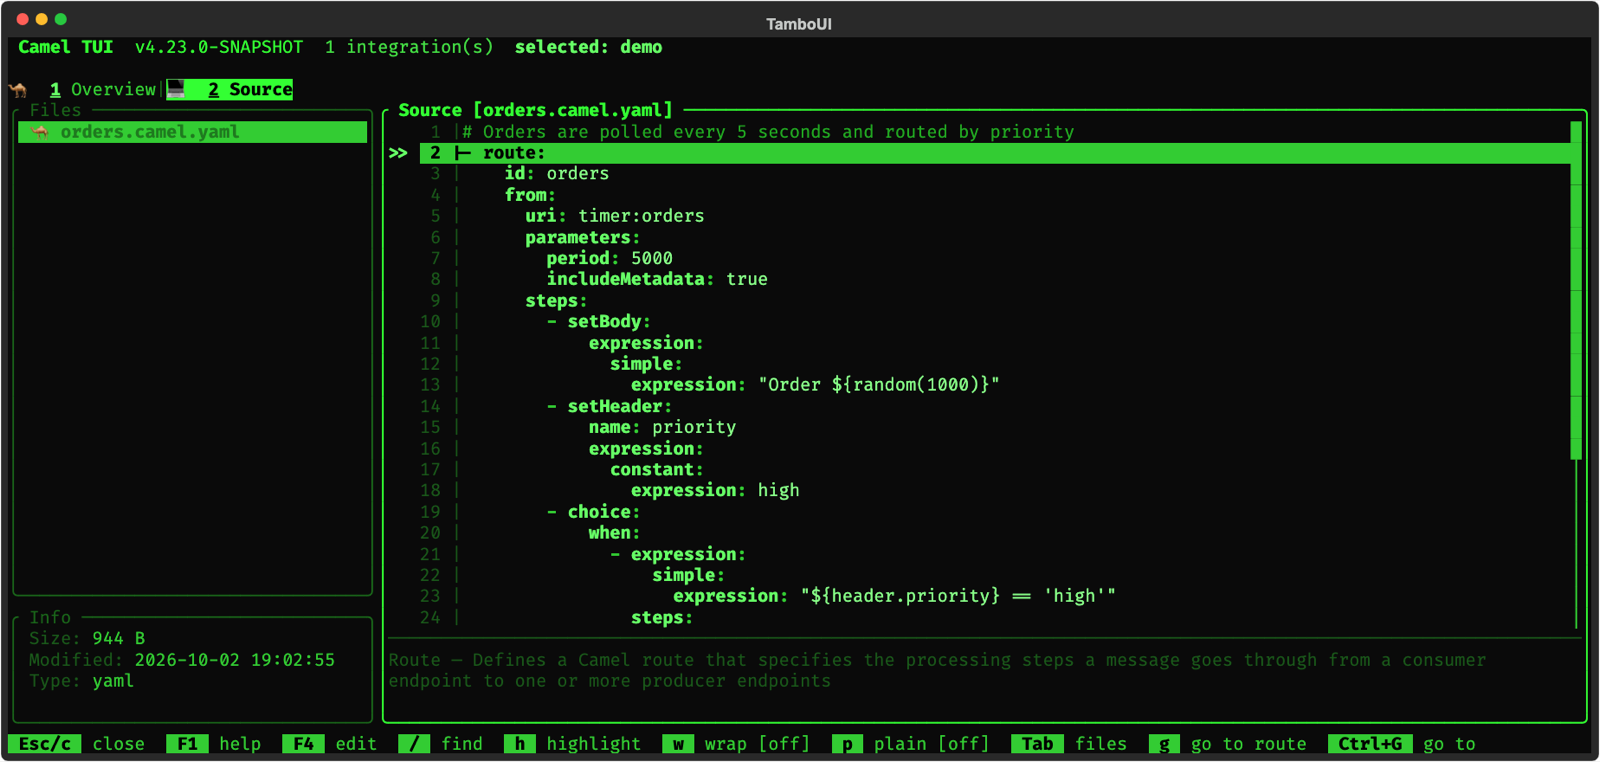The image size is (1600, 762).
Task: Click the v4.23.0-SNAPSHOT version text
Action: point(219,47)
